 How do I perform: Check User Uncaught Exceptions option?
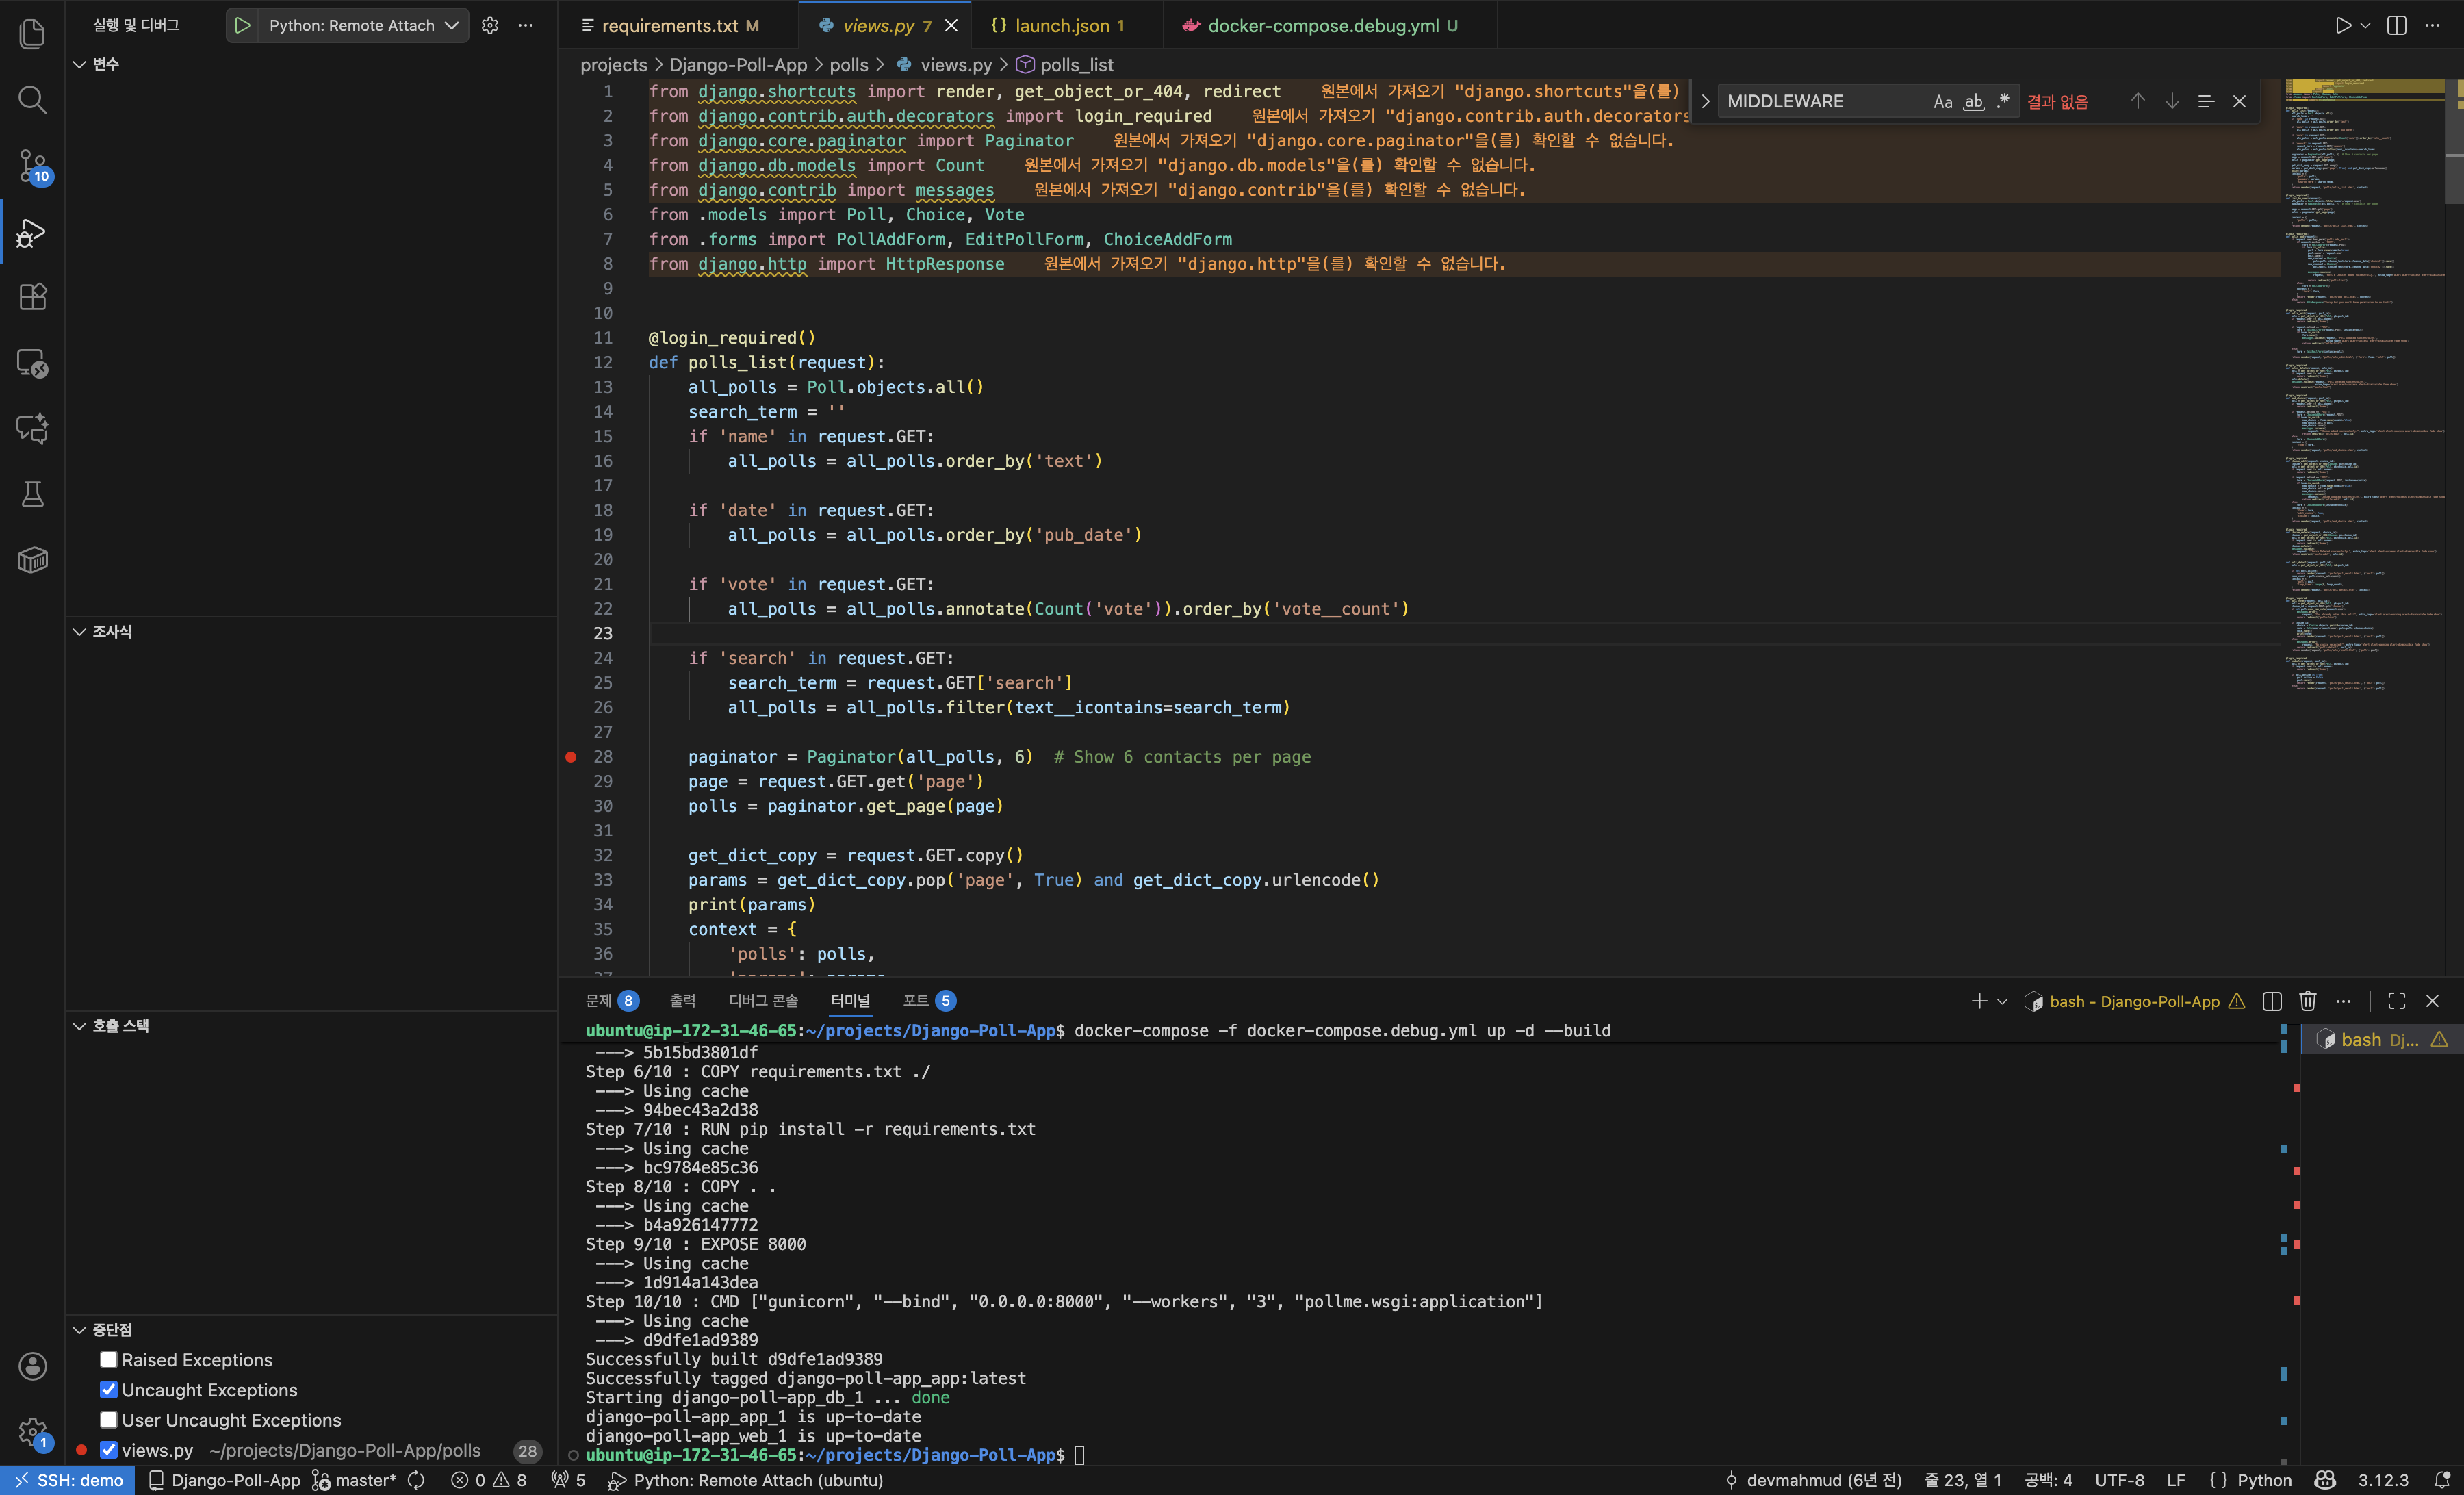coord(109,1420)
